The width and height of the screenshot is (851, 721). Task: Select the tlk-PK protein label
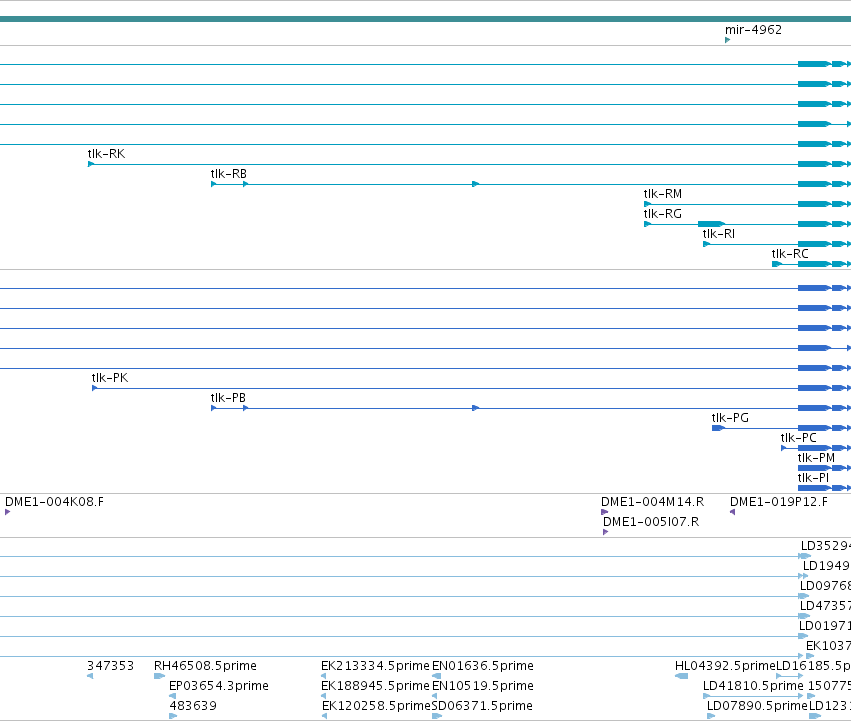pyautogui.click(x=110, y=378)
